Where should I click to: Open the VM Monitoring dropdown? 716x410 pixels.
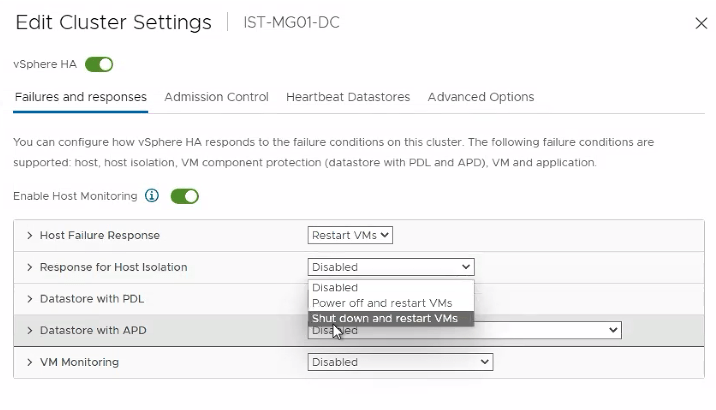pyautogui.click(x=400, y=362)
